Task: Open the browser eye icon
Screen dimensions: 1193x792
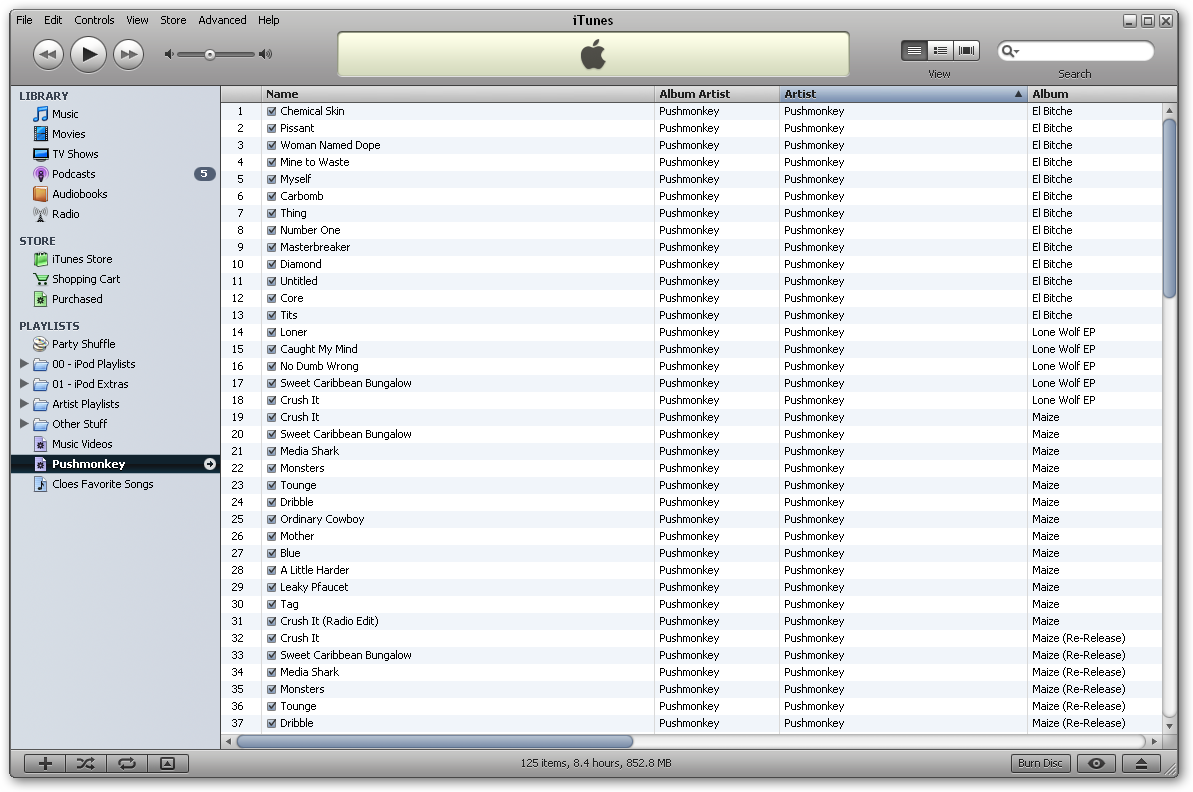Action: coord(1097,763)
